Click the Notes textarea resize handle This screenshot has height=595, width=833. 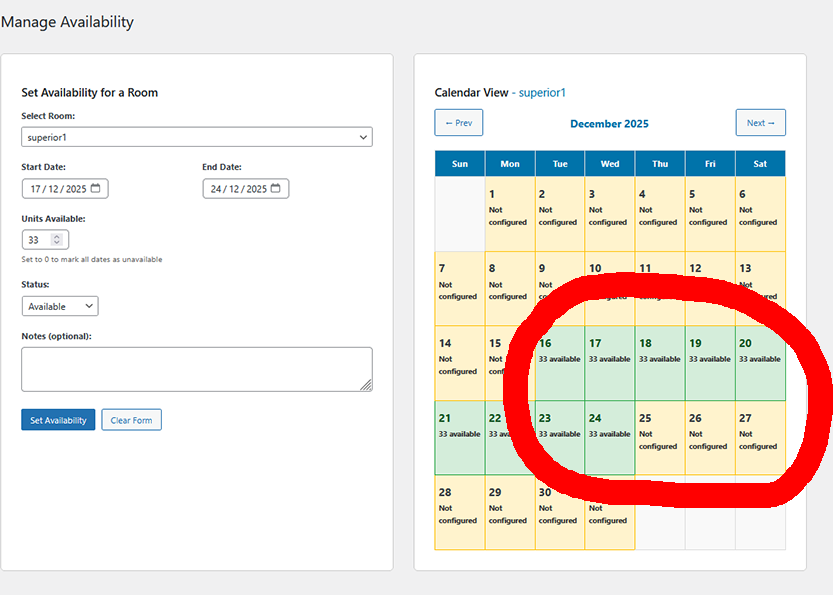pyautogui.click(x=366, y=385)
